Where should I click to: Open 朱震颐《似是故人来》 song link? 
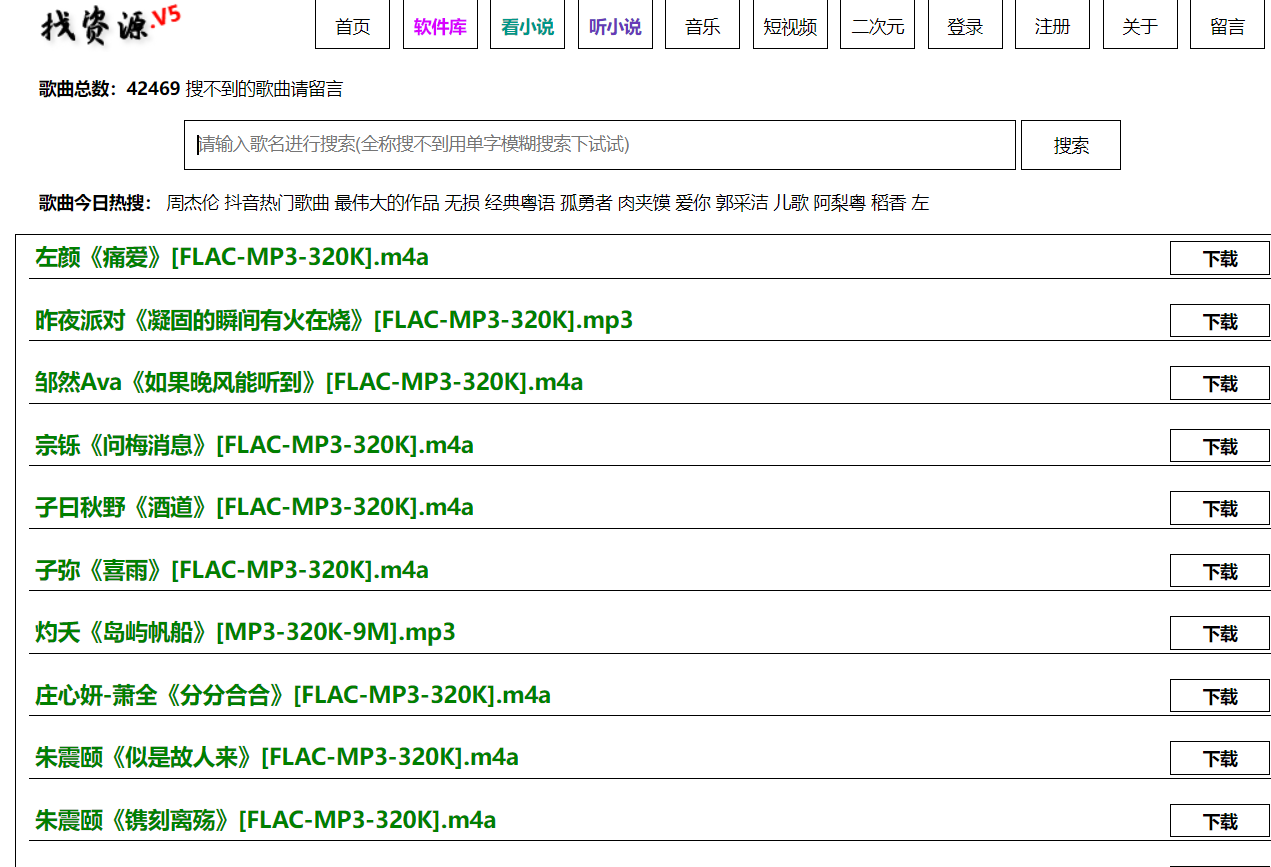click(277, 757)
